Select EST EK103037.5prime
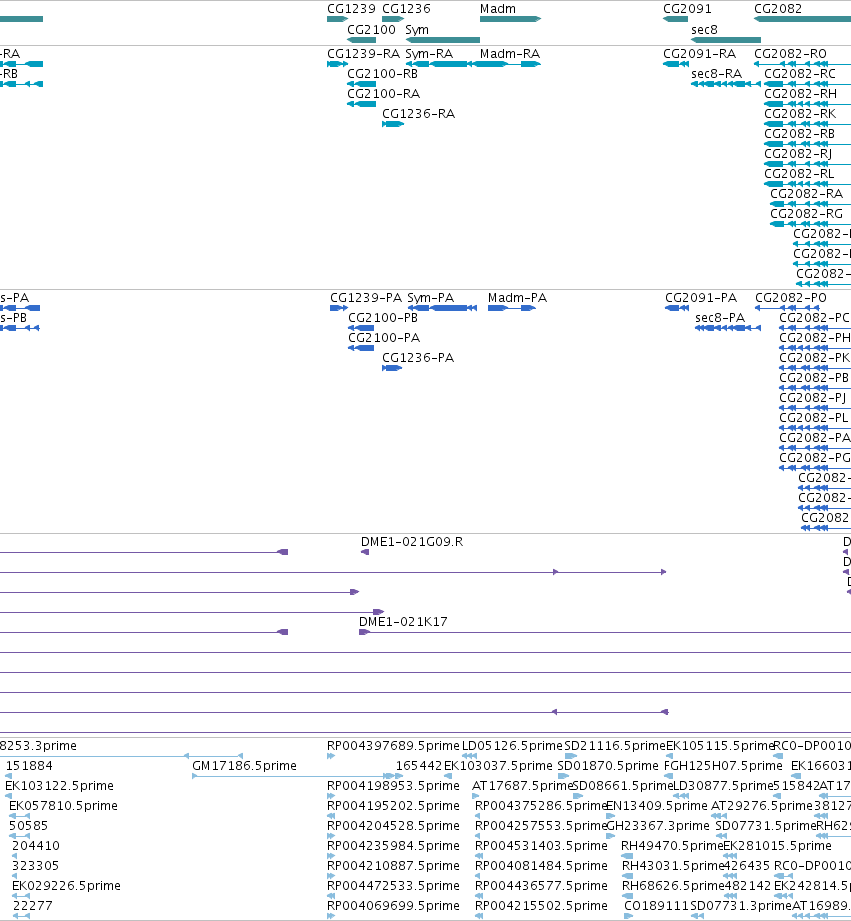 click(x=498, y=767)
